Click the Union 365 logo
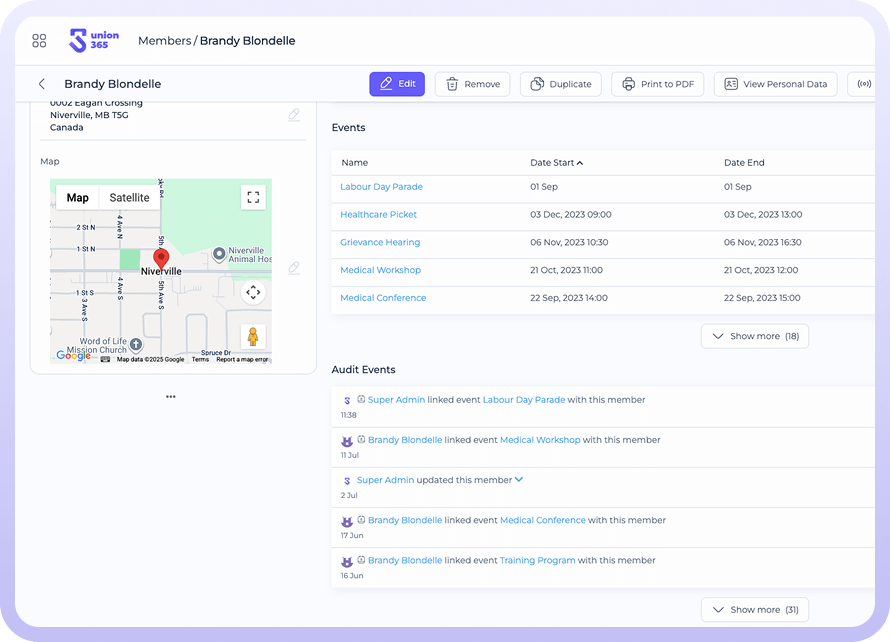The height and width of the screenshot is (642, 890). pyautogui.click(x=93, y=41)
